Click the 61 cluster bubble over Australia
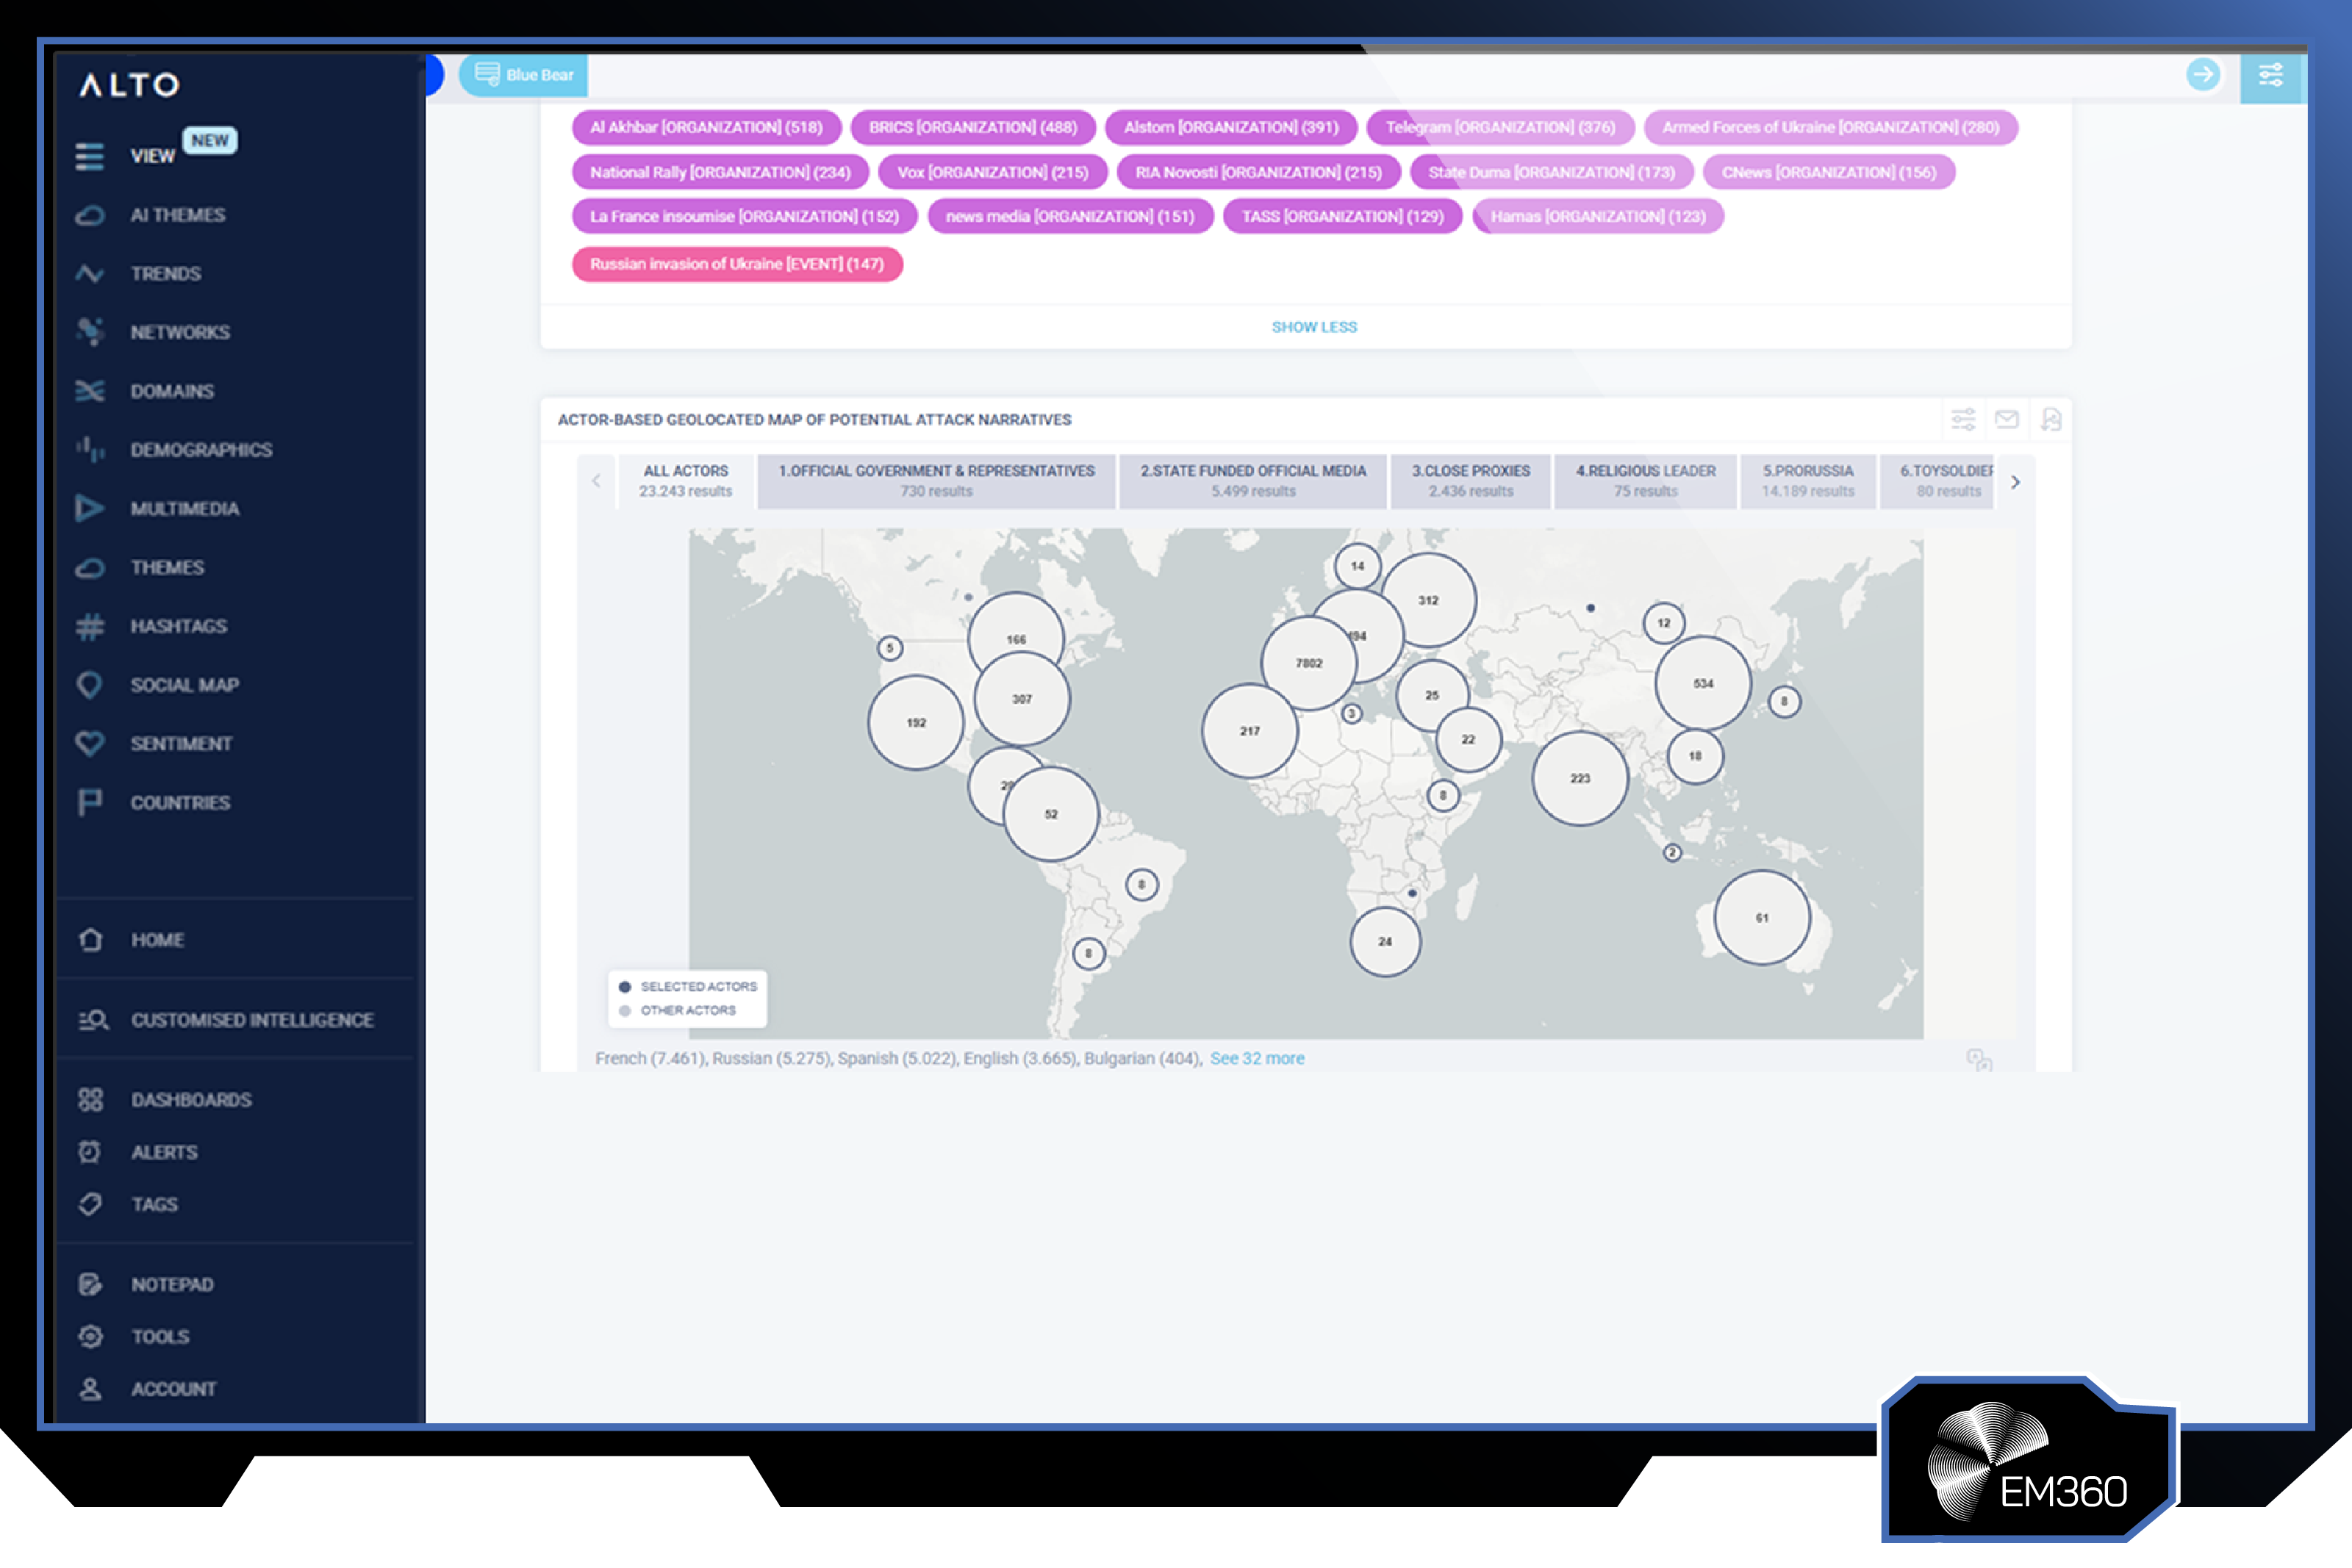This screenshot has width=2352, height=1568. pyautogui.click(x=1762, y=917)
